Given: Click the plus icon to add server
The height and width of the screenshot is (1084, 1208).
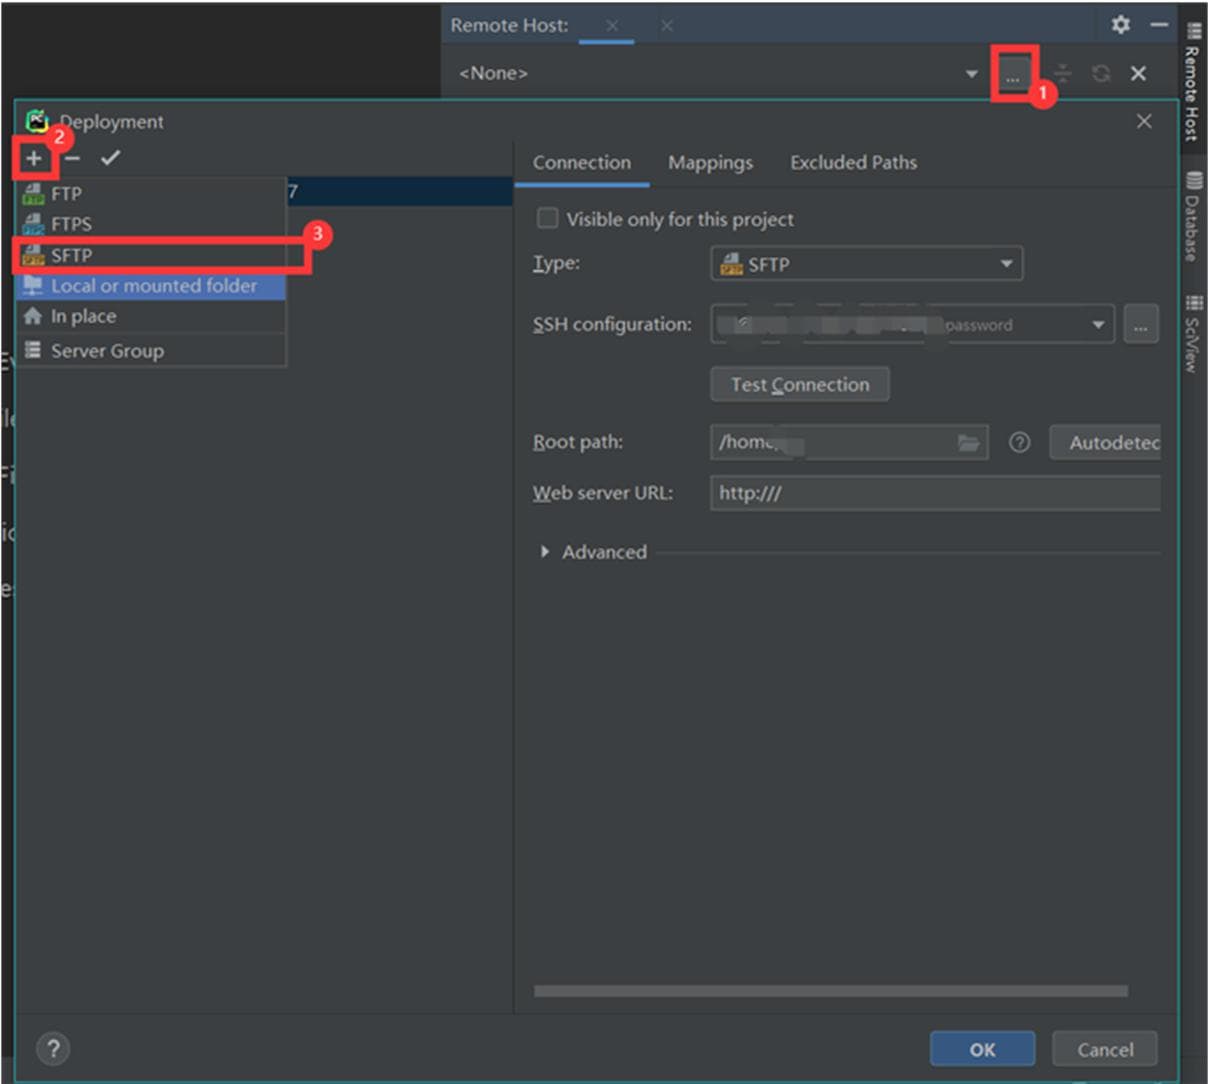Looking at the screenshot, I should pyautogui.click(x=34, y=158).
